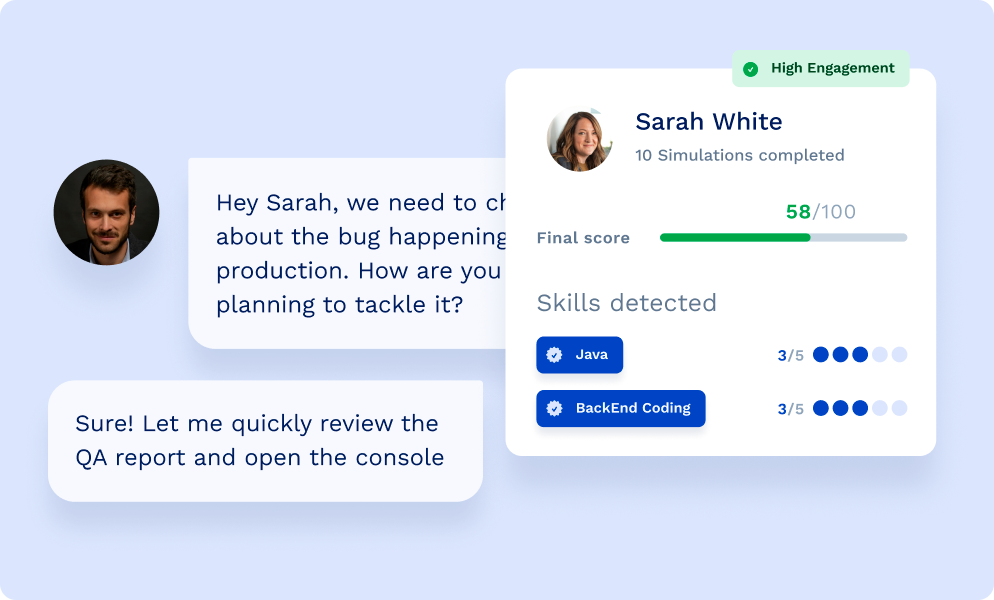Click the verified icon on the Java tag
994x600 pixels.
click(x=554, y=355)
